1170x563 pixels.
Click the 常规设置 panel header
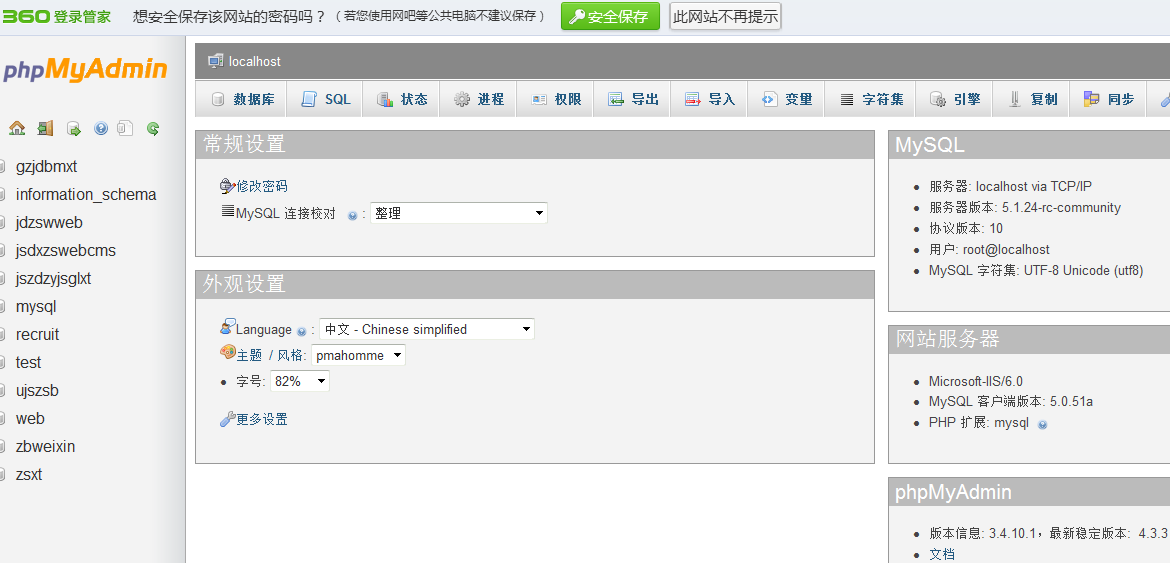pyautogui.click(x=534, y=145)
